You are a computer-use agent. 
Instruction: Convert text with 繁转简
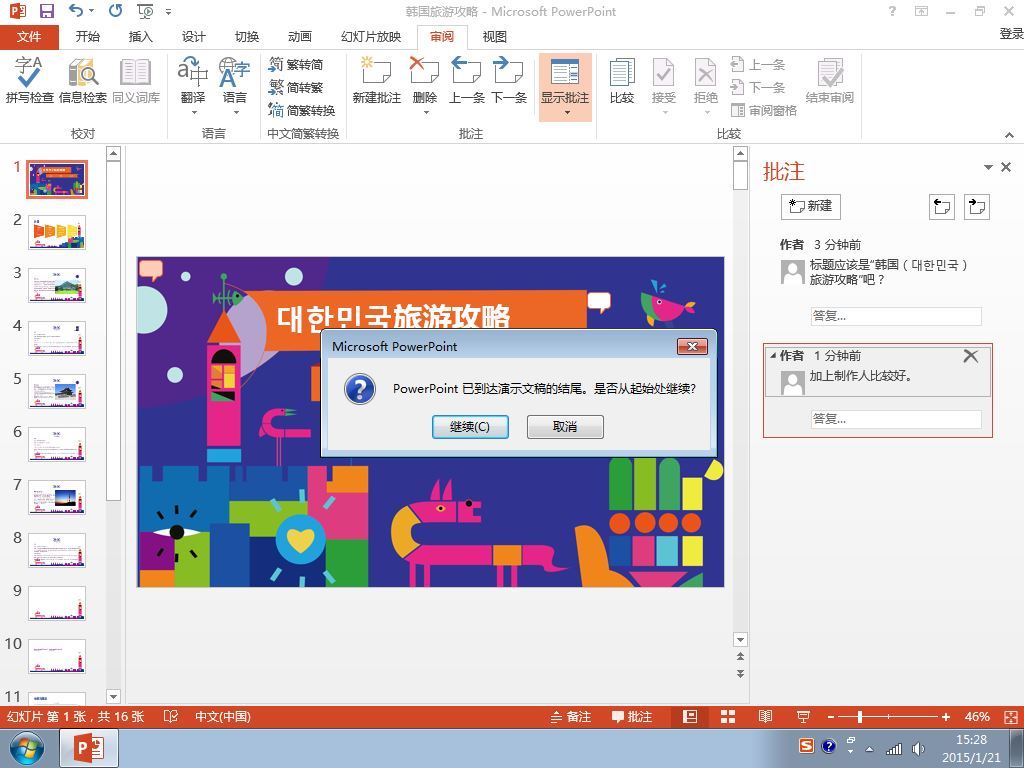[296, 64]
